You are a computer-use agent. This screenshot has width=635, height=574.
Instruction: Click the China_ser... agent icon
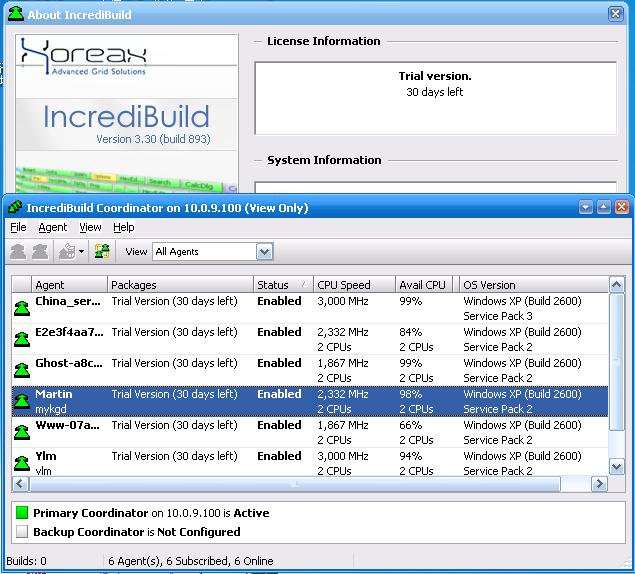(22, 308)
